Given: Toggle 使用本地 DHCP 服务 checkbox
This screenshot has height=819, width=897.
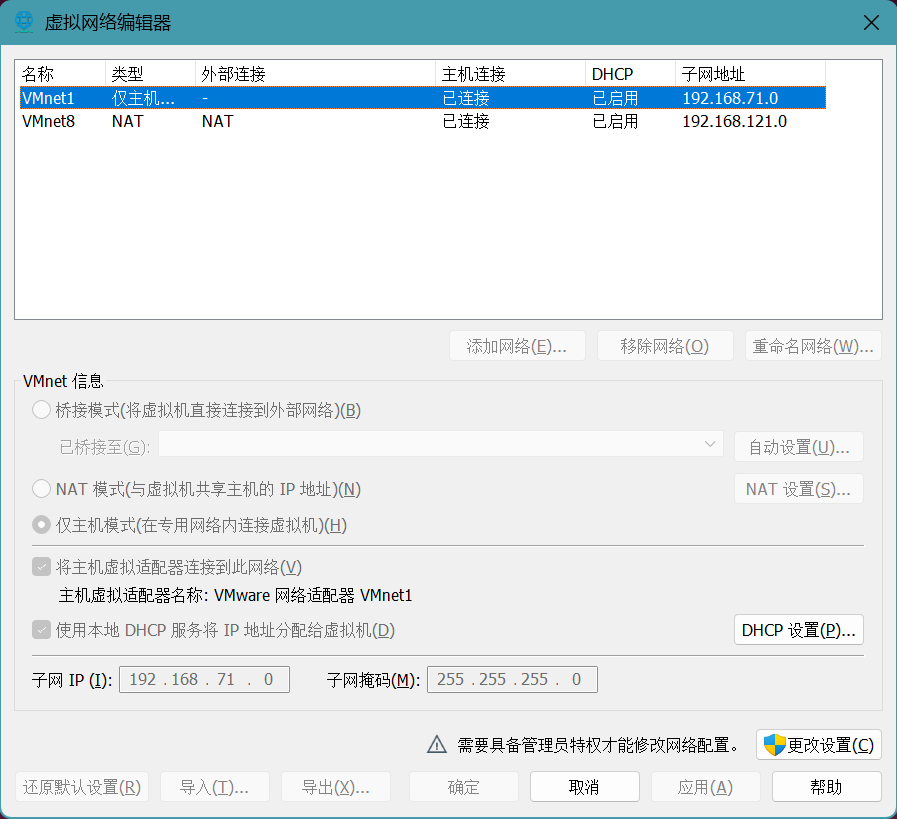Looking at the screenshot, I should [x=41, y=630].
